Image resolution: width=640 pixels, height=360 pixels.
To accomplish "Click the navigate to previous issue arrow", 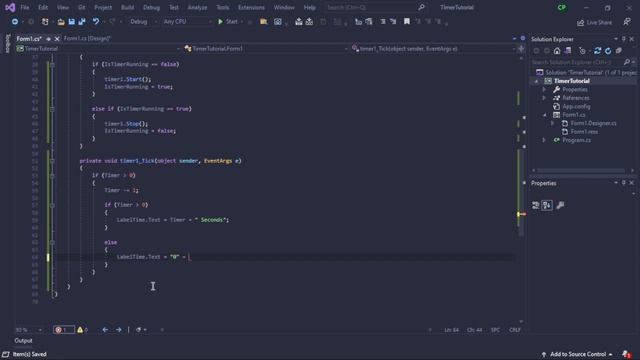I will click(x=105, y=330).
